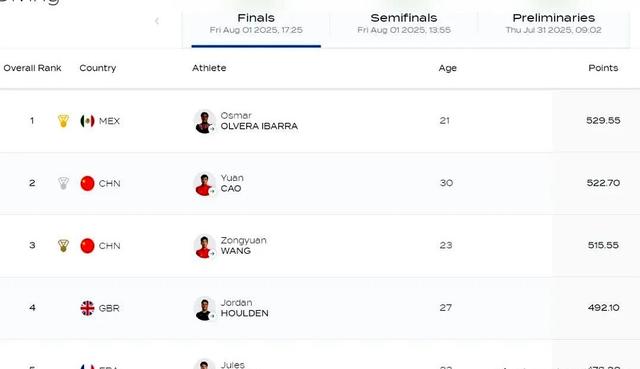Click the bronze medal icon for rank 3
This screenshot has width=640, height=369.
[x=63, y=246]
